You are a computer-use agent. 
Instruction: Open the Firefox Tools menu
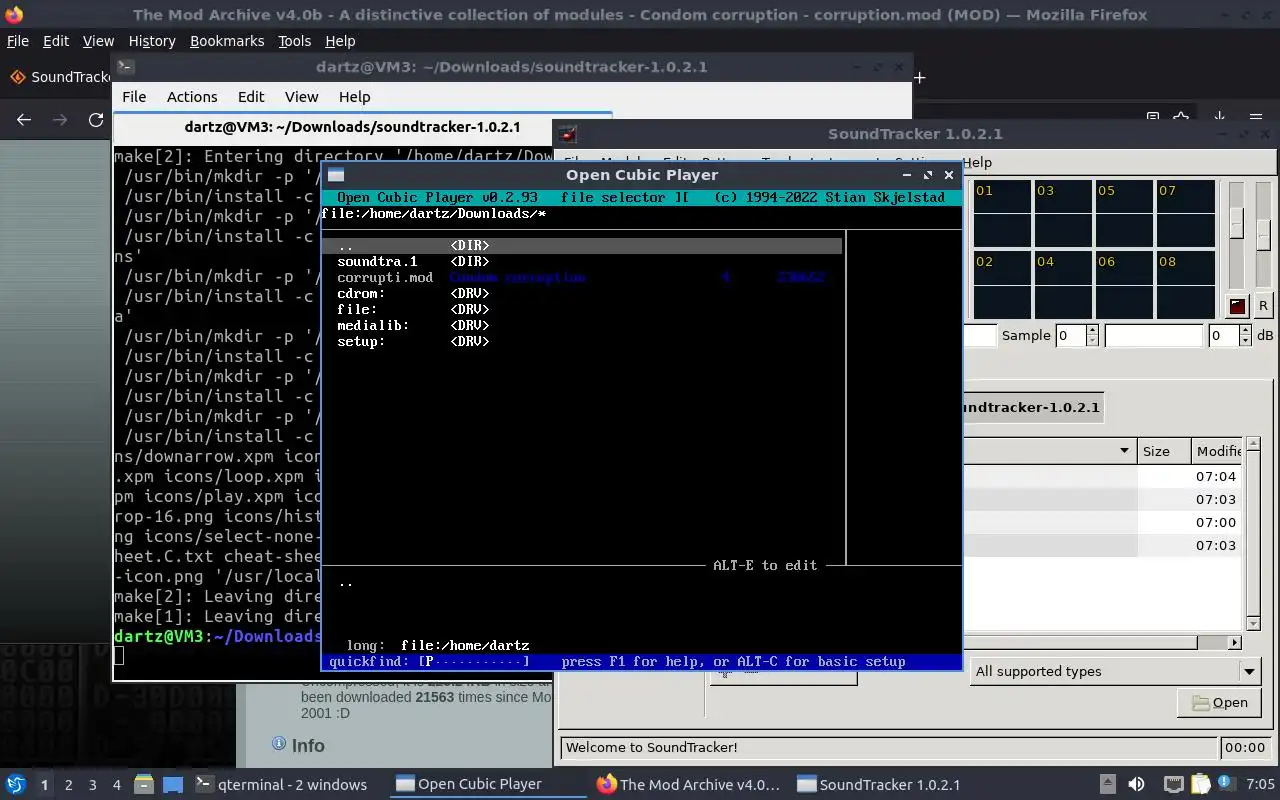click(x=294, y=41)
